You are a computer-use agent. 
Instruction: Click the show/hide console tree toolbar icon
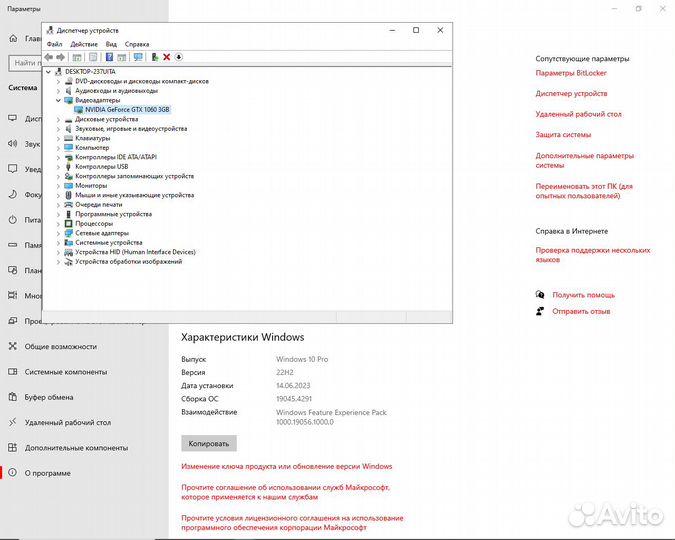click(77, 57)
